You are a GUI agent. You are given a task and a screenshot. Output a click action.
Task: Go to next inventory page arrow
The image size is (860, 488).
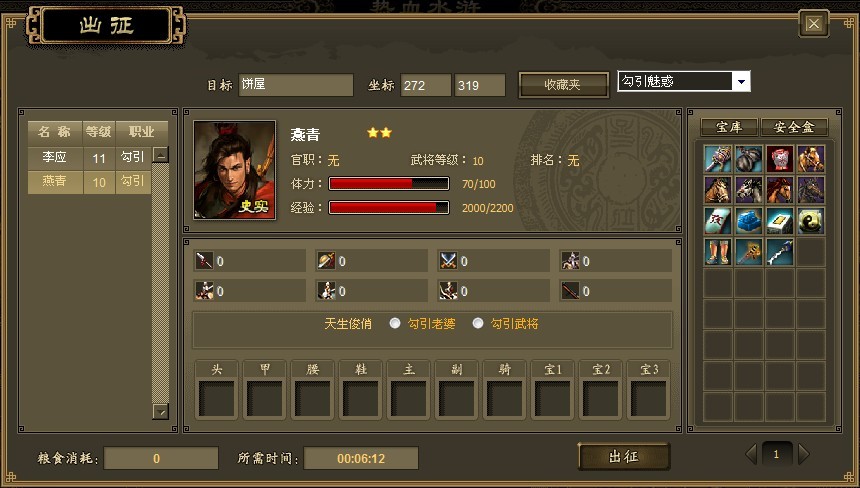(804, 454)
